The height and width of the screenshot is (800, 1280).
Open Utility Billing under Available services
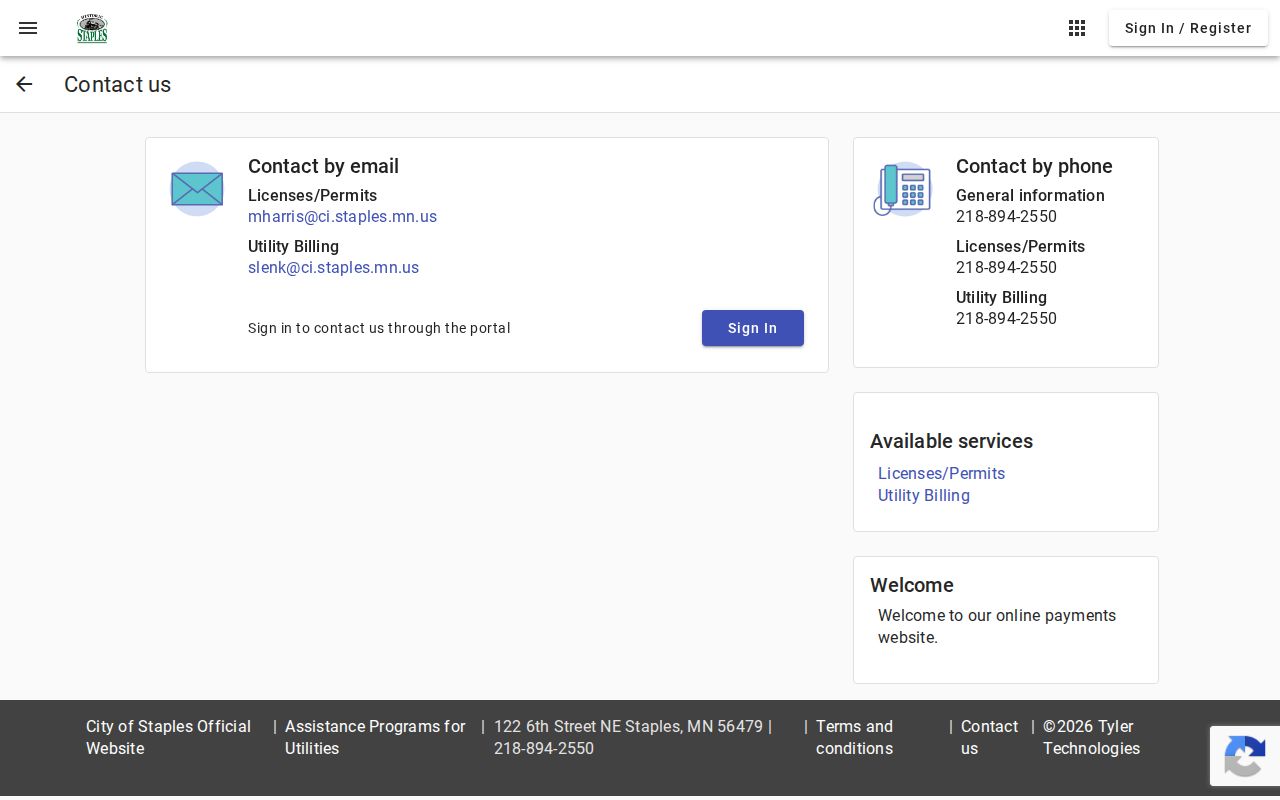[x=924, y=496]
